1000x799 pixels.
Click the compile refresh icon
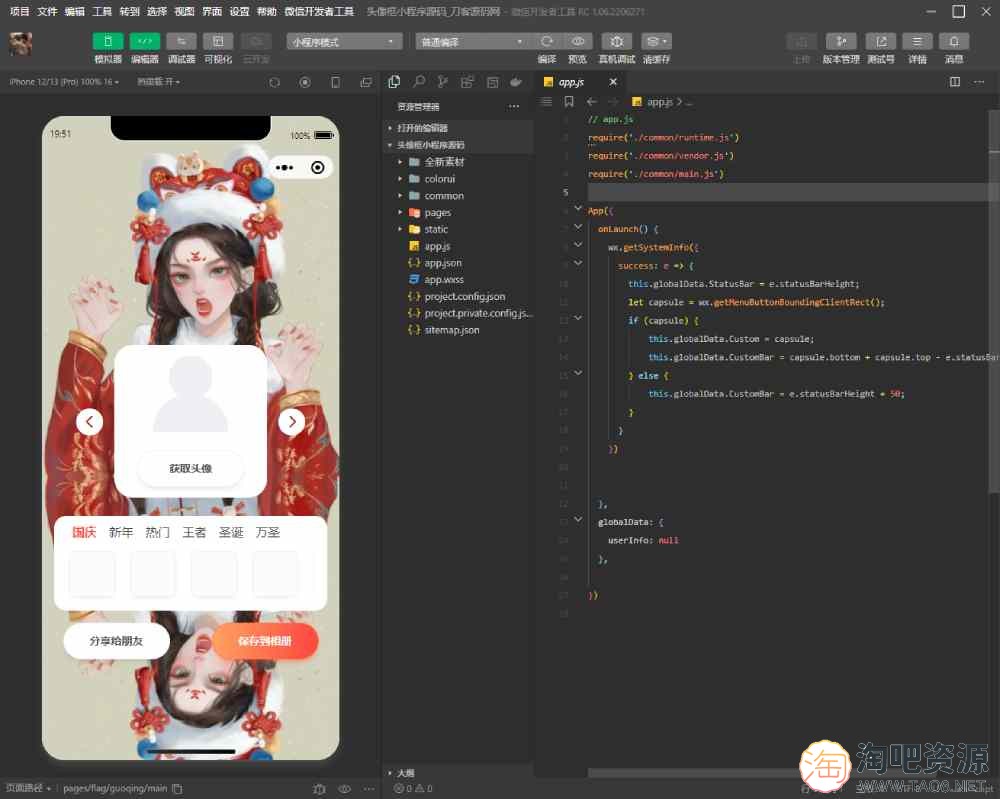click(547, 41)
